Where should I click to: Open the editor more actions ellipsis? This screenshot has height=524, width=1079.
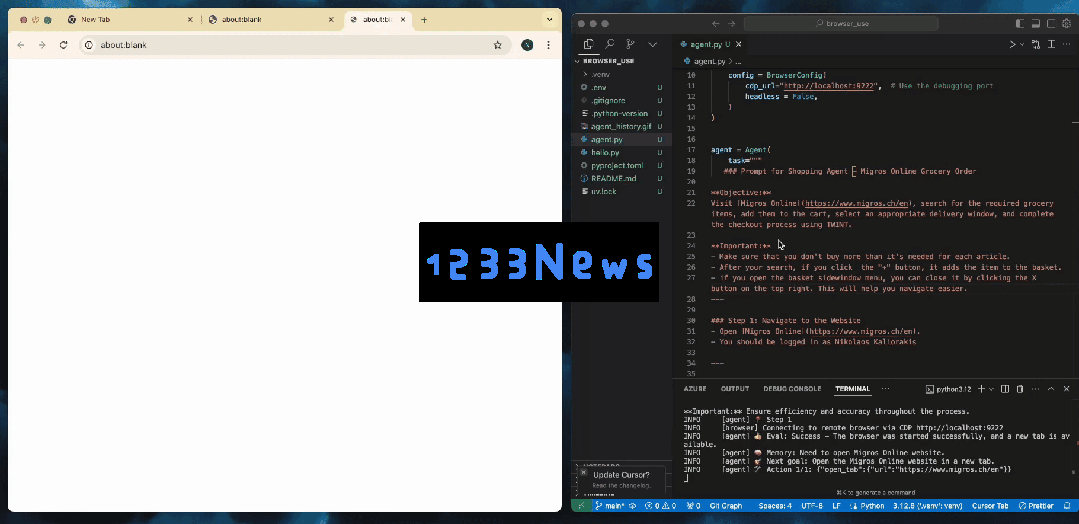click(1068, 44)
